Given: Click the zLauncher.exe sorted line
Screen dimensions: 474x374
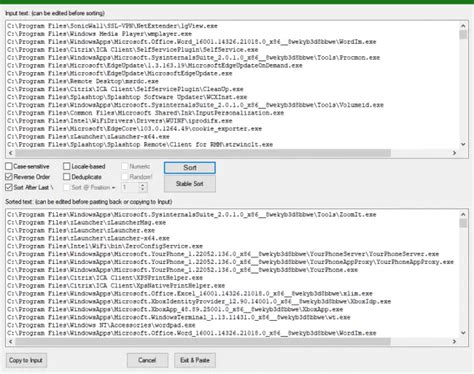Looking at the screenshot, I should click(81, 230).
